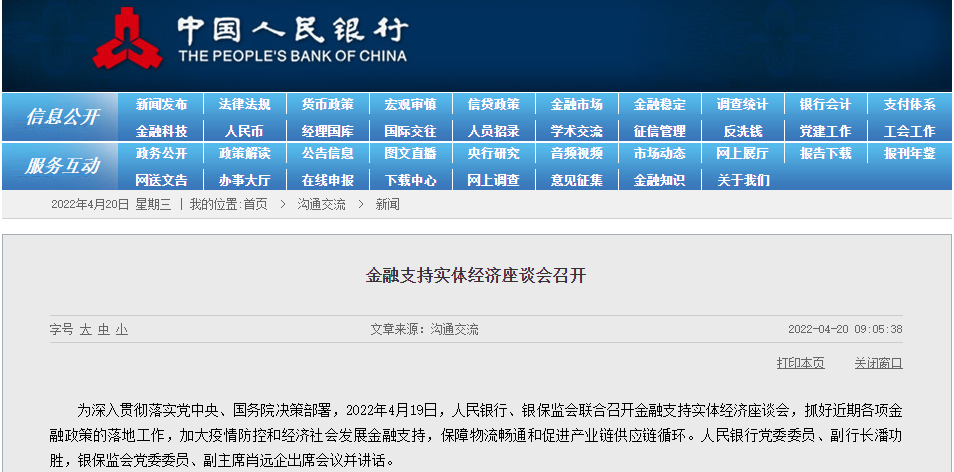Click 关闭窗口 to close window
Viewport: 954px width, 472px height.
878,363
